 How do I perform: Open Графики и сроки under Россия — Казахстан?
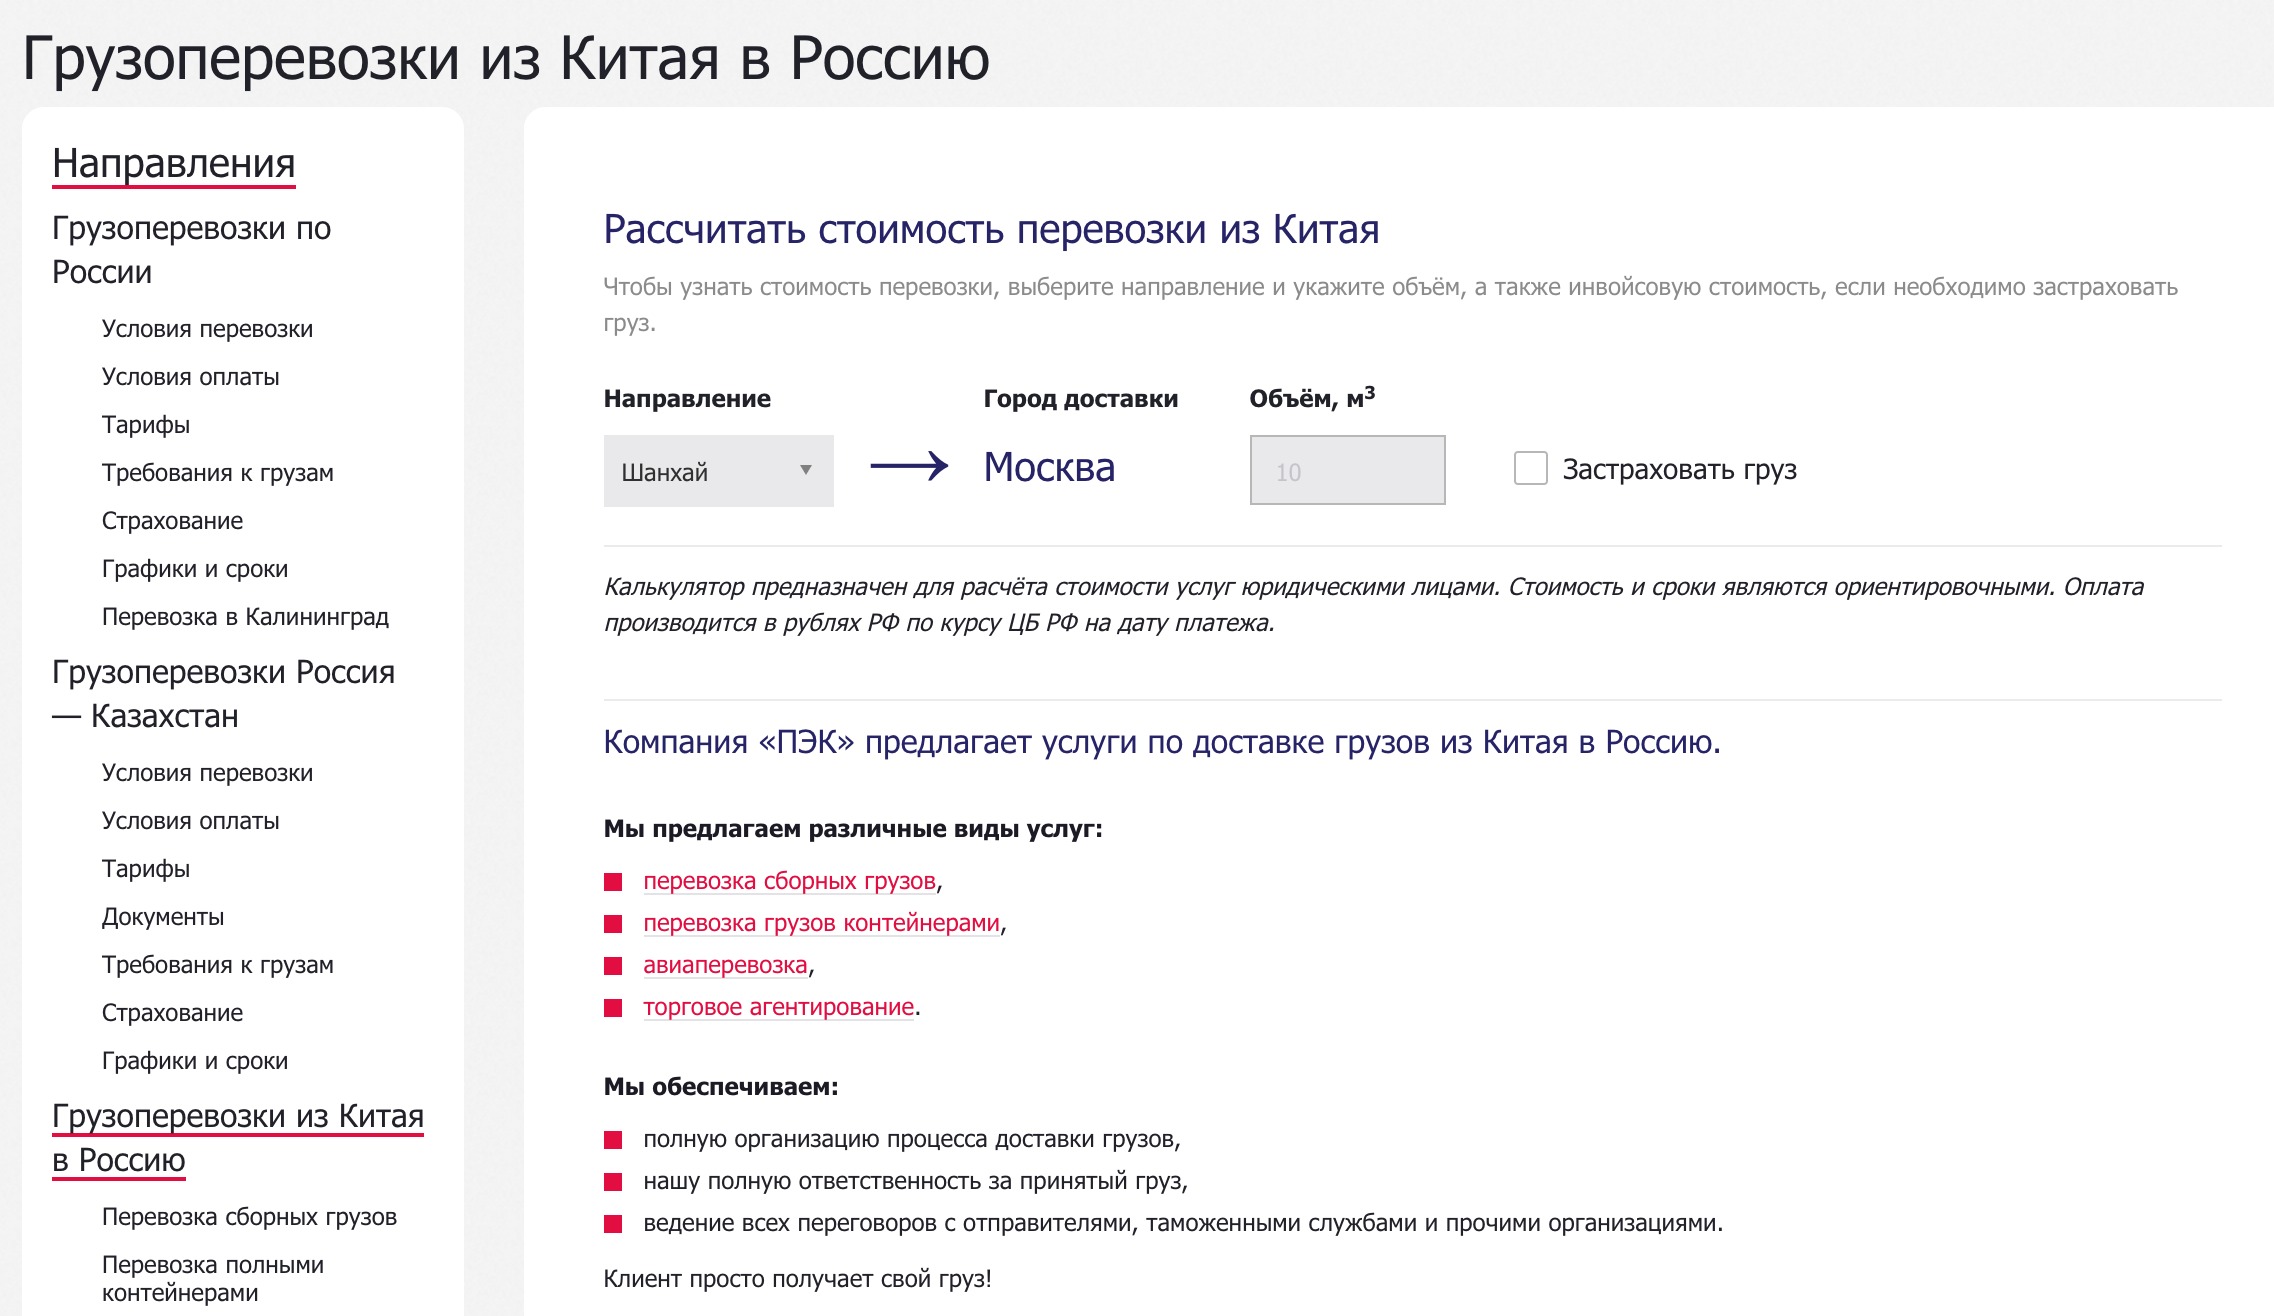(x=195, y=1061)
